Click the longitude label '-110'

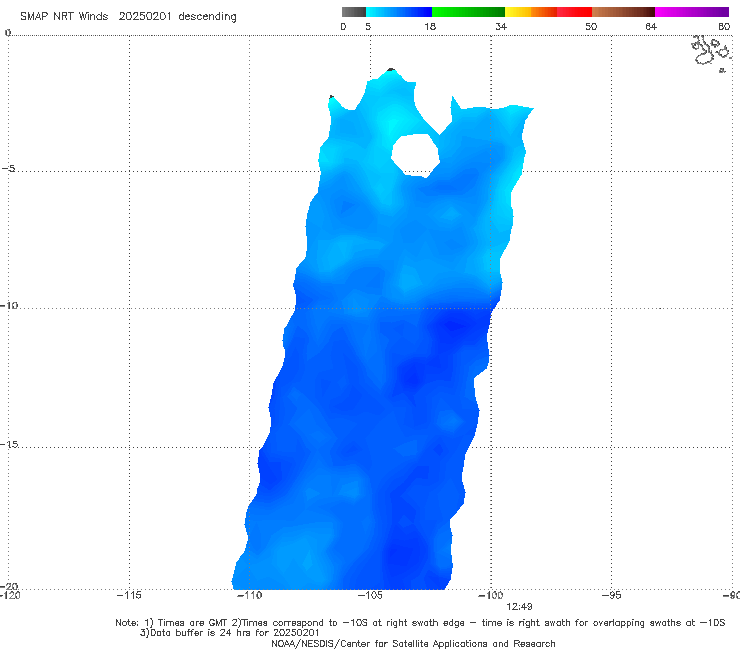[249, 595]
